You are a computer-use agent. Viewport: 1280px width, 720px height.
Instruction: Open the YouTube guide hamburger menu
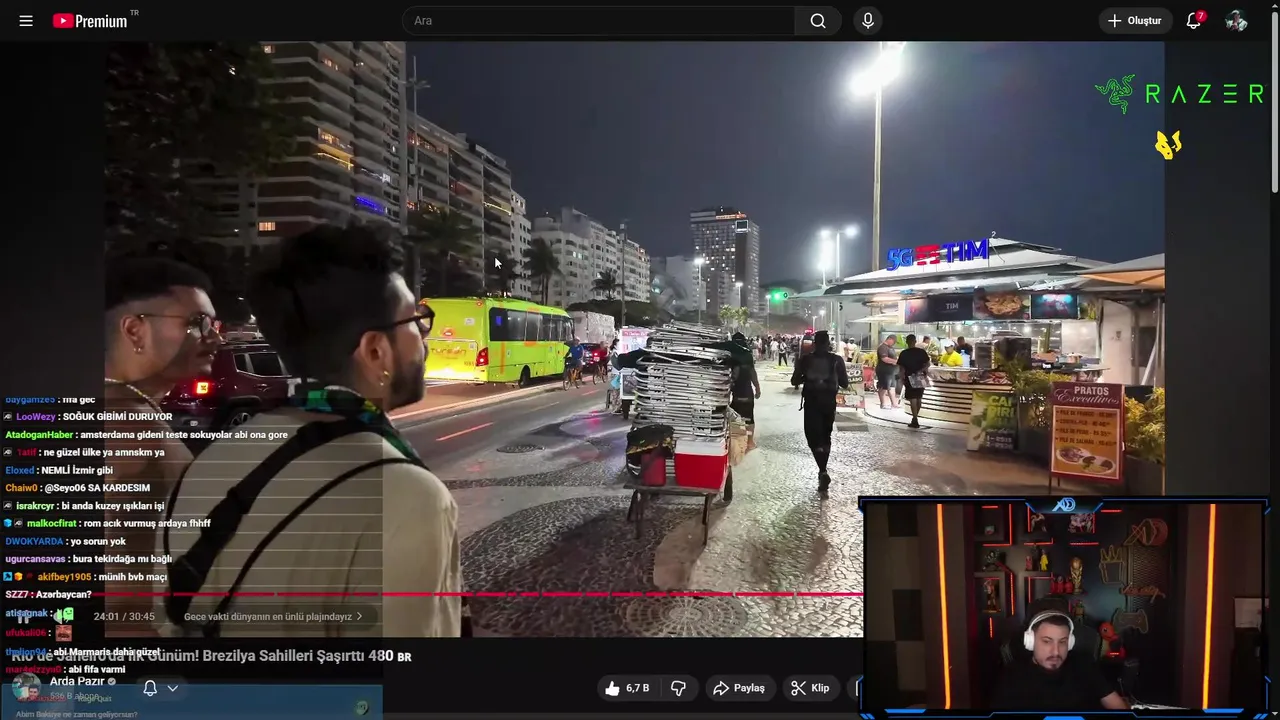tap(26, 21)
